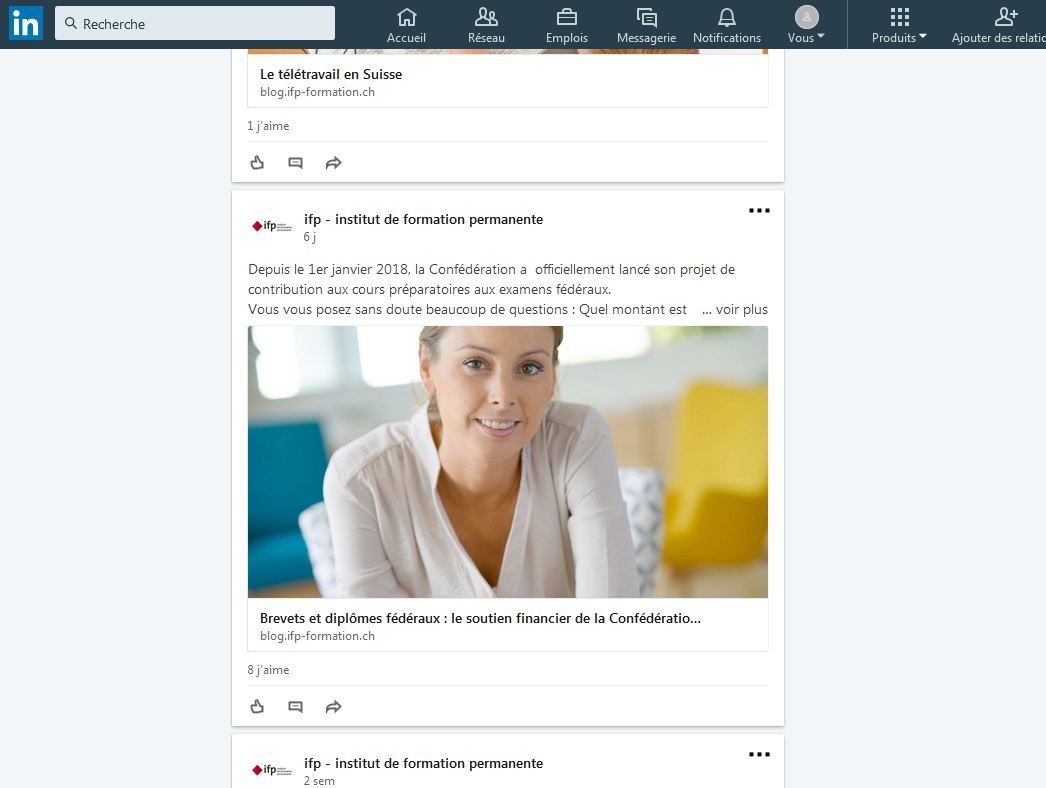
Task: Open the Produits grid dropdown
Action: [x=899, y=25]
